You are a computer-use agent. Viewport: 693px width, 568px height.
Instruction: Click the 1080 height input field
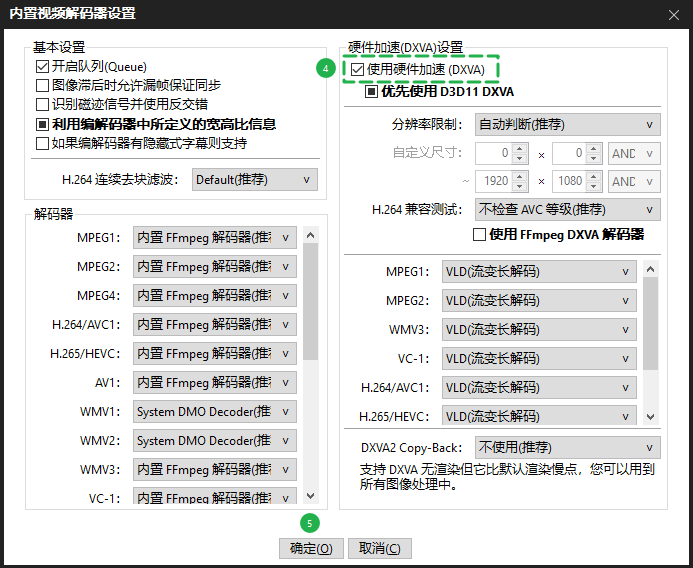point(570,182)
